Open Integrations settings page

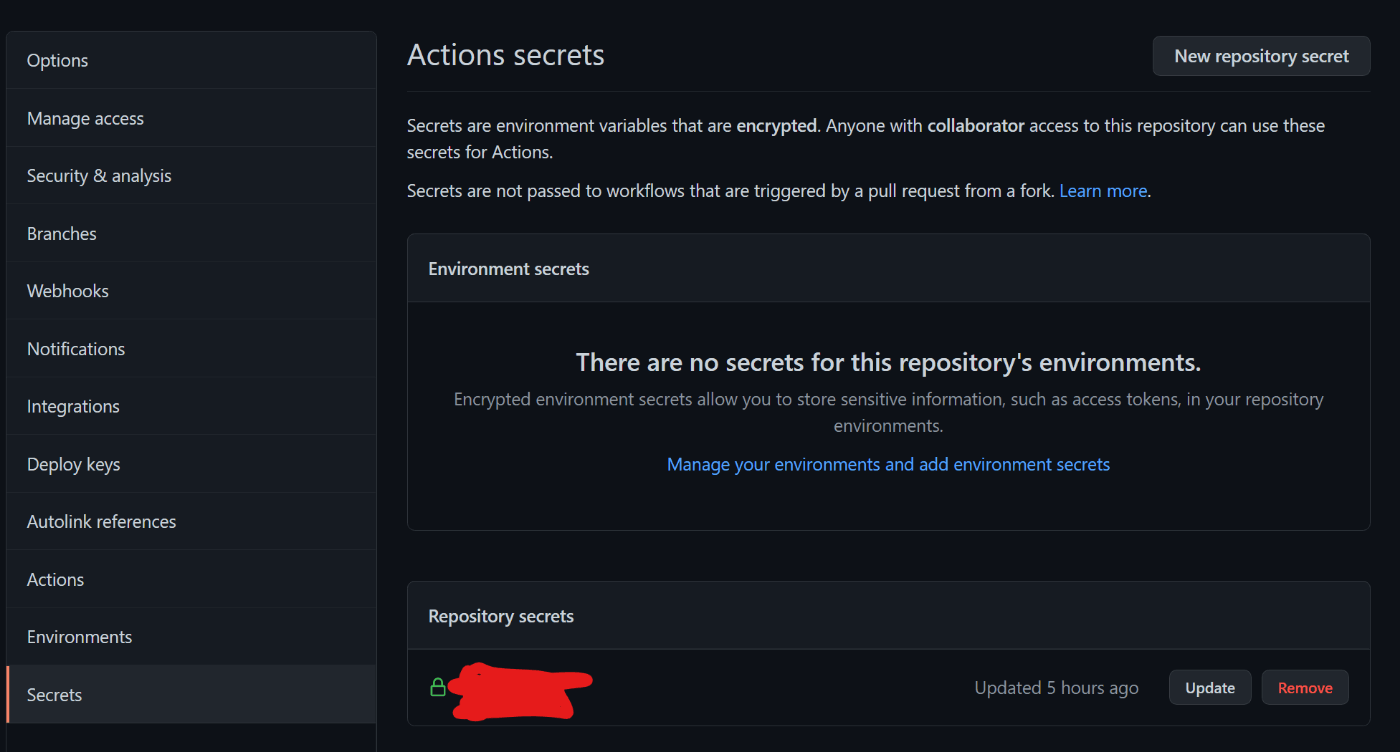[191, 407]
